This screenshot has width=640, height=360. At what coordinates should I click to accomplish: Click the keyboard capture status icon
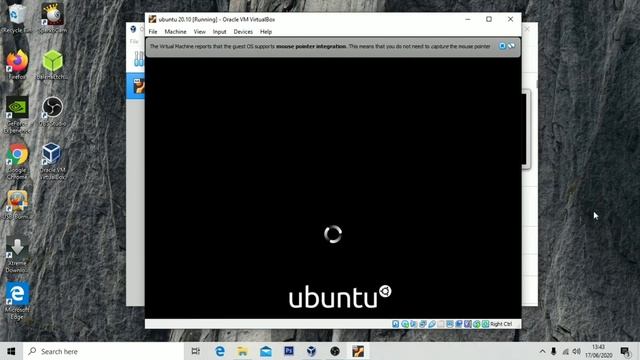click(485, 324)
